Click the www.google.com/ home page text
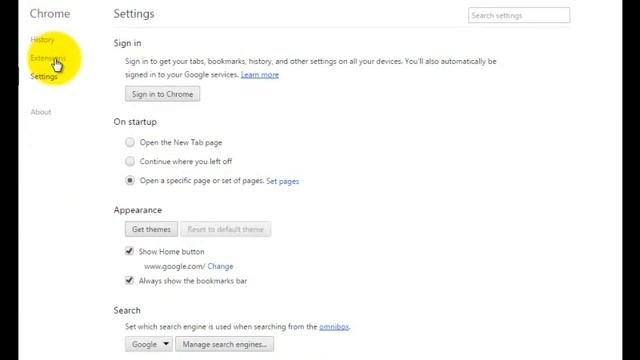This screenshot has height=360, width=640. click(x=174, y=266)
